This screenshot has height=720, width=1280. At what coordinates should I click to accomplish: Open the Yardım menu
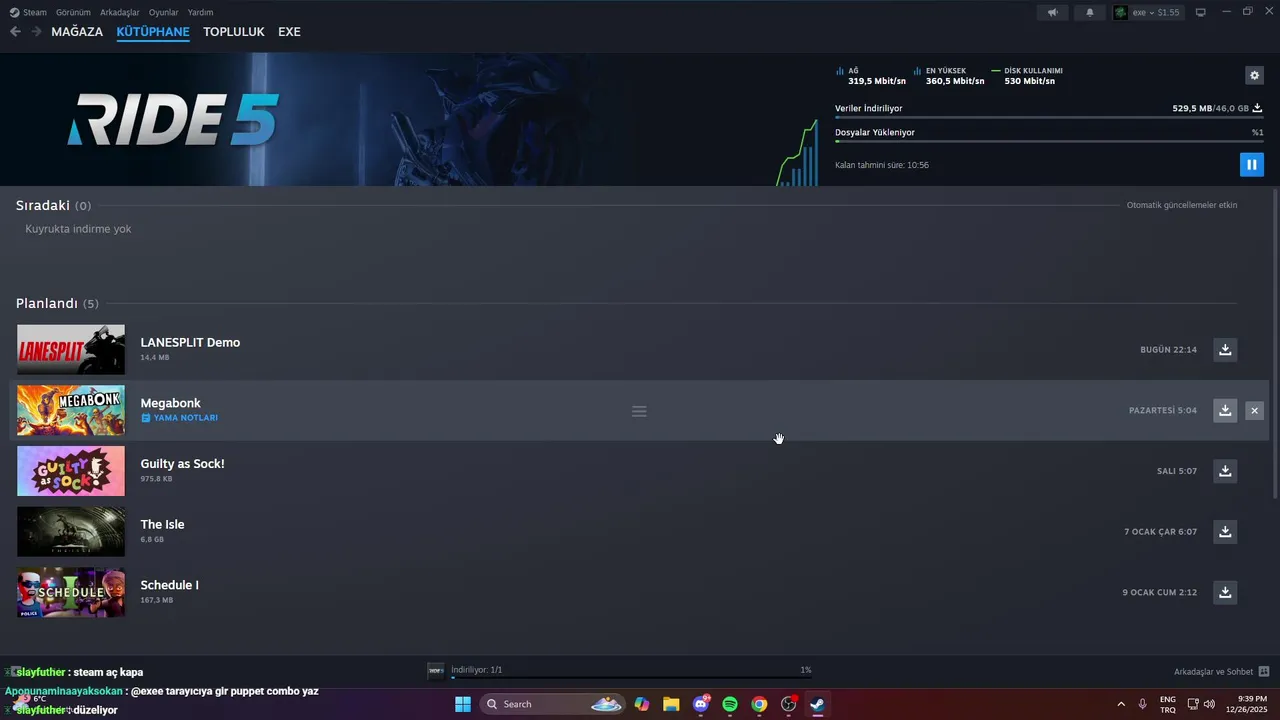pos(200,12)
